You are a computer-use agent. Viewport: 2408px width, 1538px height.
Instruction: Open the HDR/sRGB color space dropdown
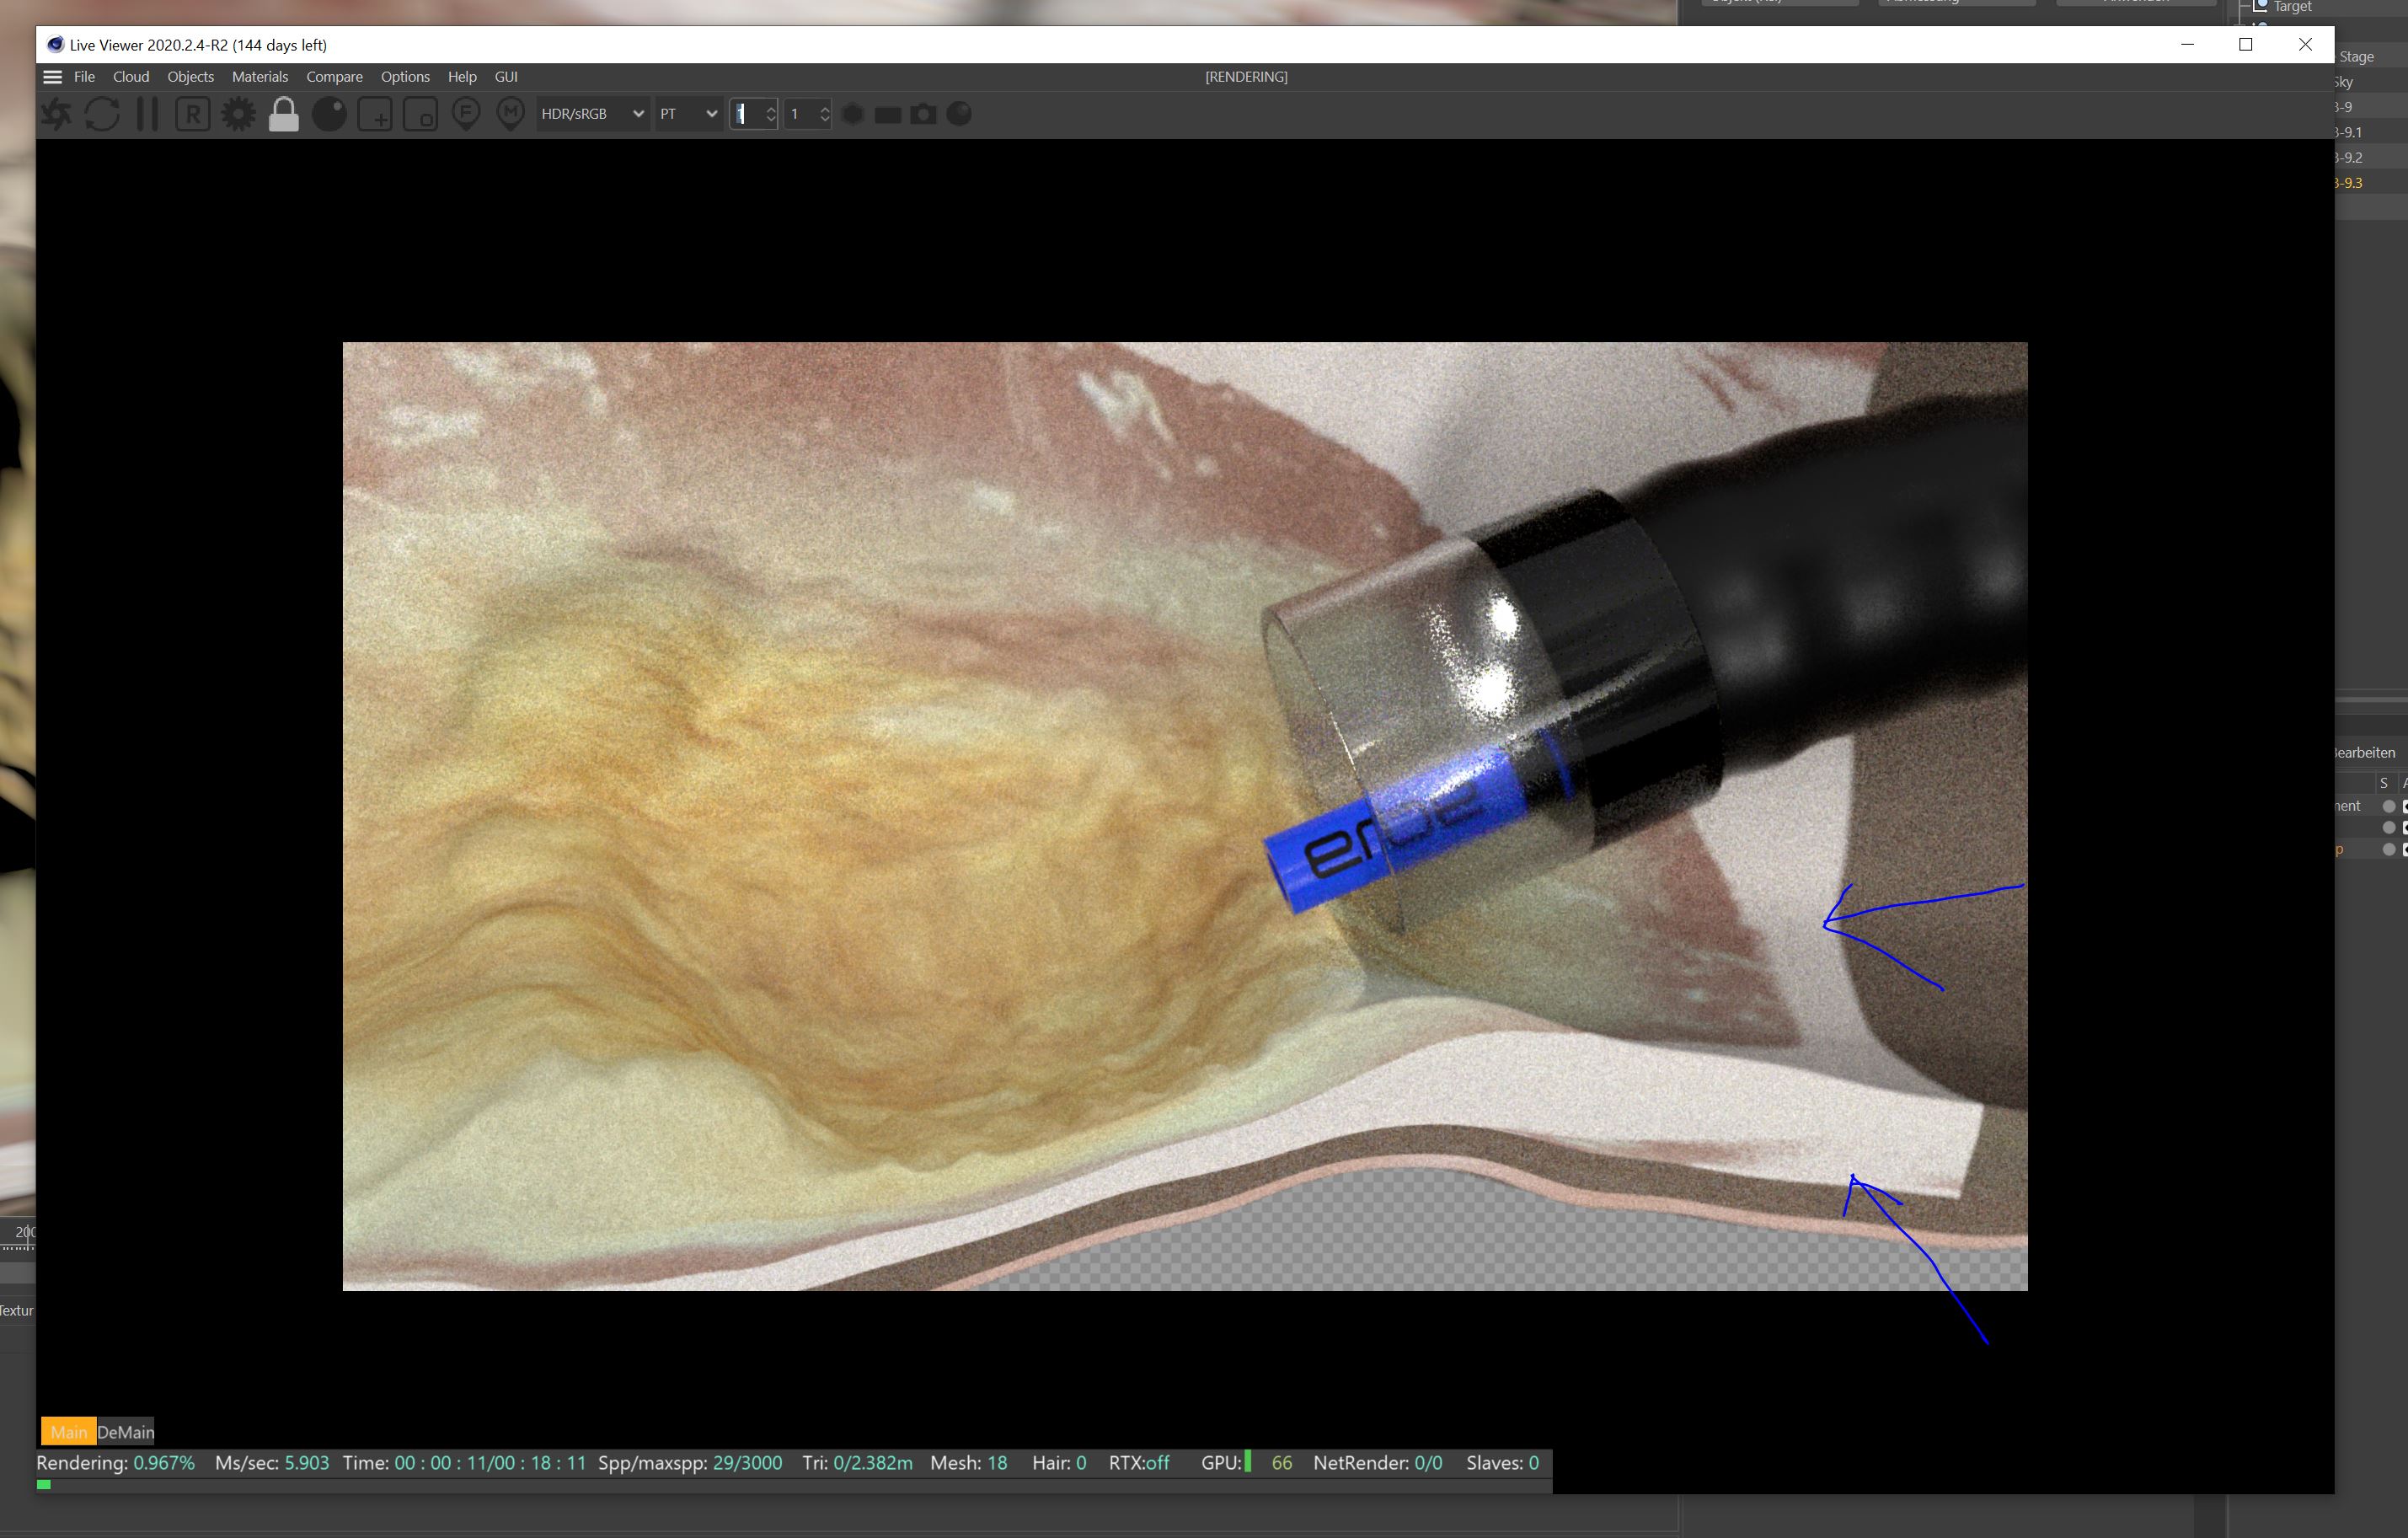(591, 114)
